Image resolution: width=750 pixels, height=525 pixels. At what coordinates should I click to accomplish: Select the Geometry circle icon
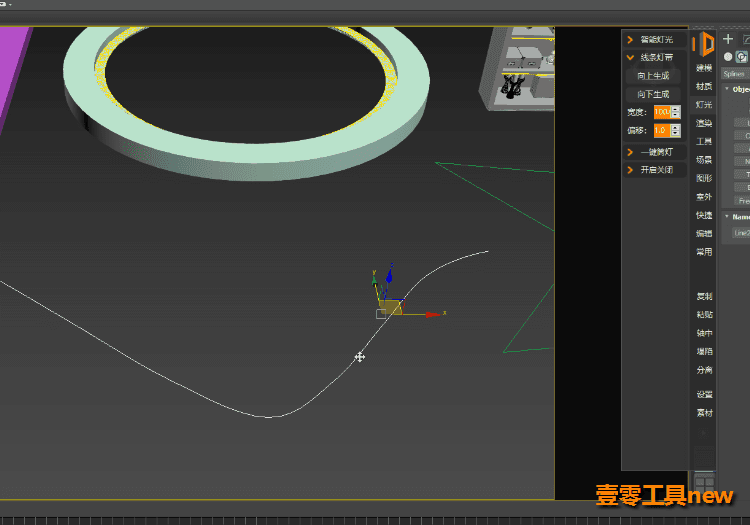click(x=728, y=57)
